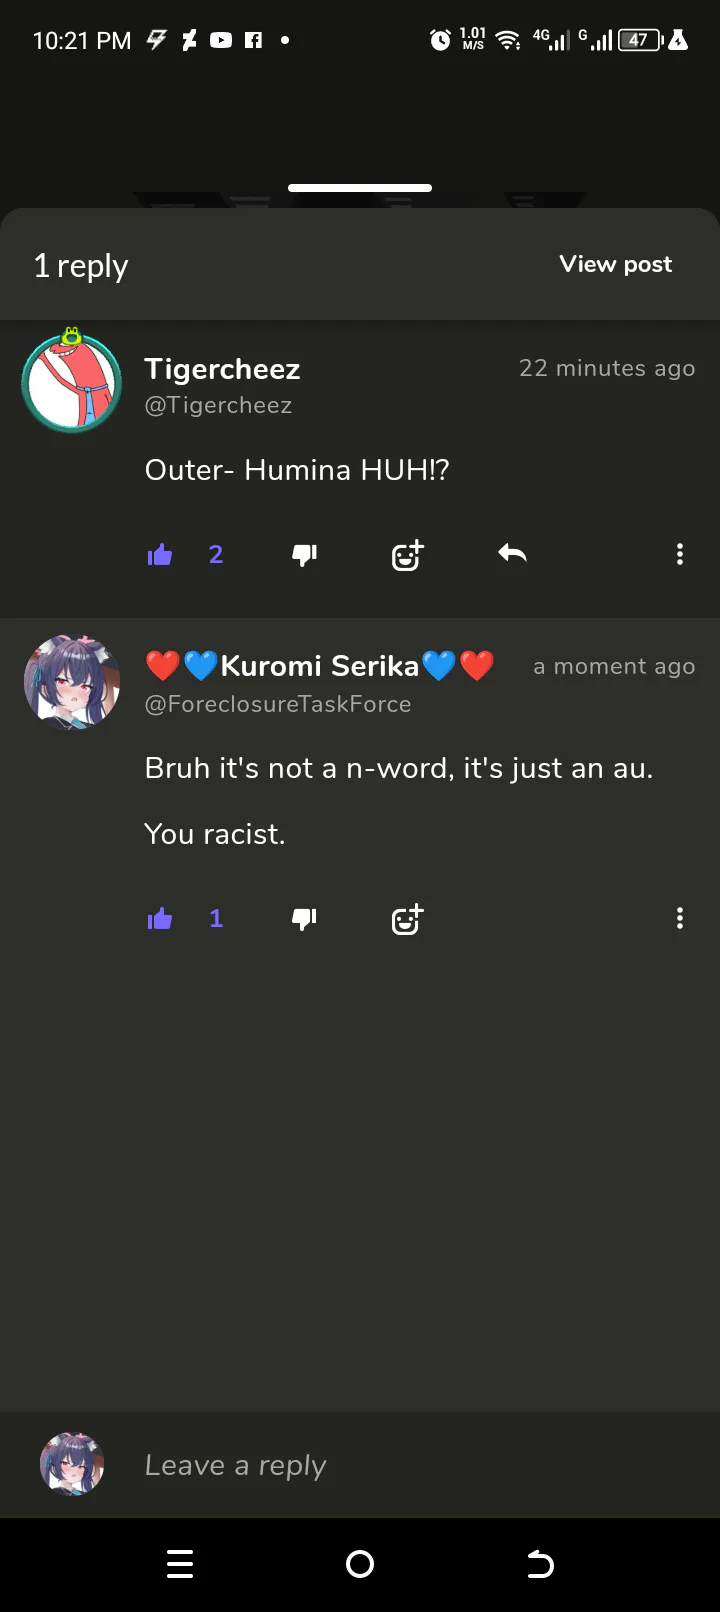Tap the Tigercheez username
720x1612 pixels.
point(222,369)
